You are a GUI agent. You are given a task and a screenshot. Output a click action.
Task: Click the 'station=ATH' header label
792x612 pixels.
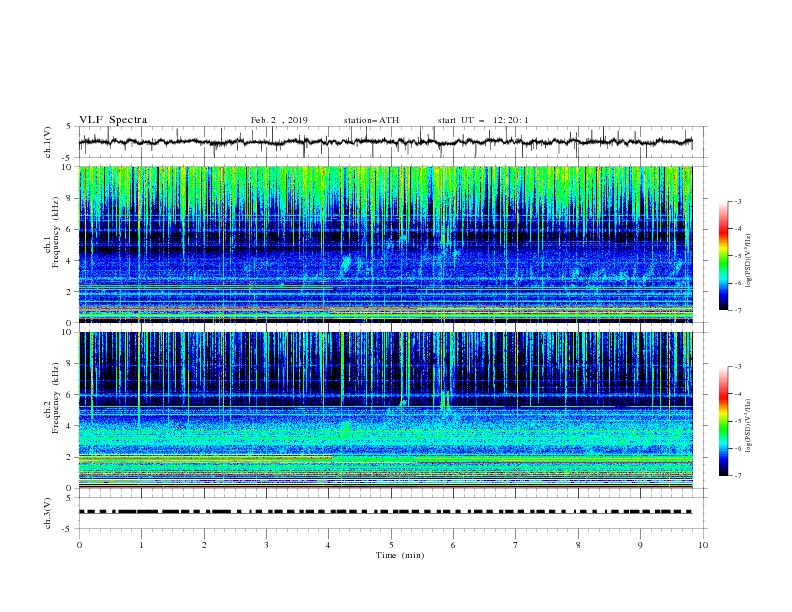371,120
